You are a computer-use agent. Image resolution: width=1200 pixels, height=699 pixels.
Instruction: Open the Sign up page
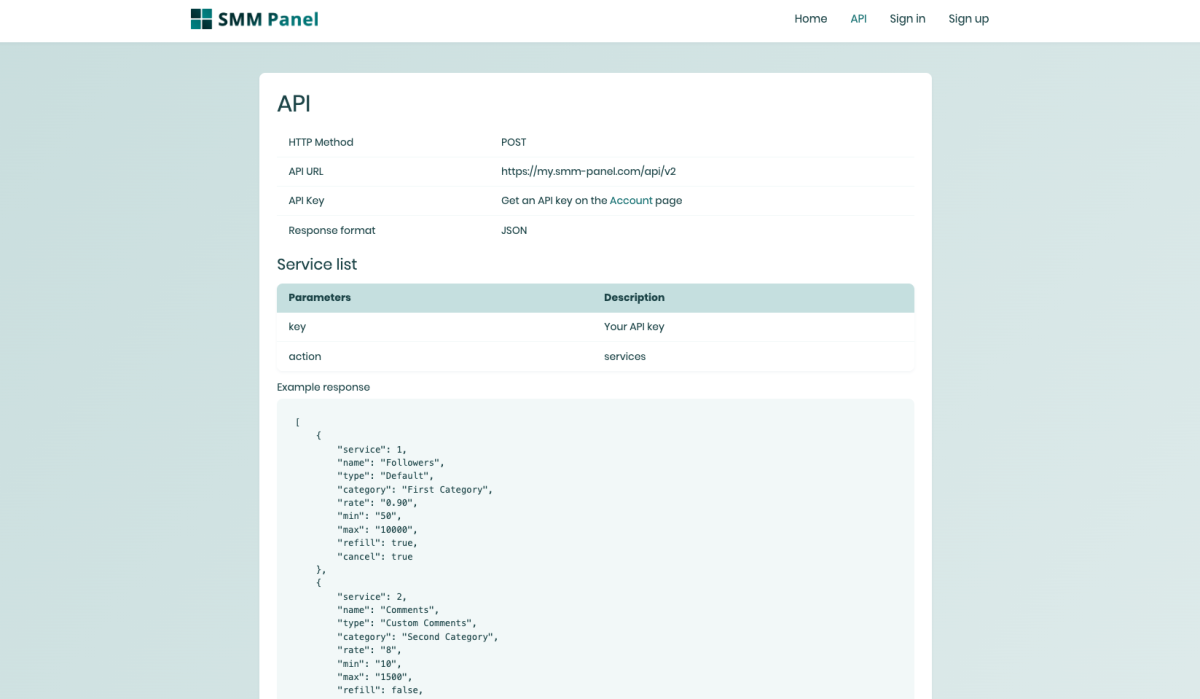pos(968,19)
